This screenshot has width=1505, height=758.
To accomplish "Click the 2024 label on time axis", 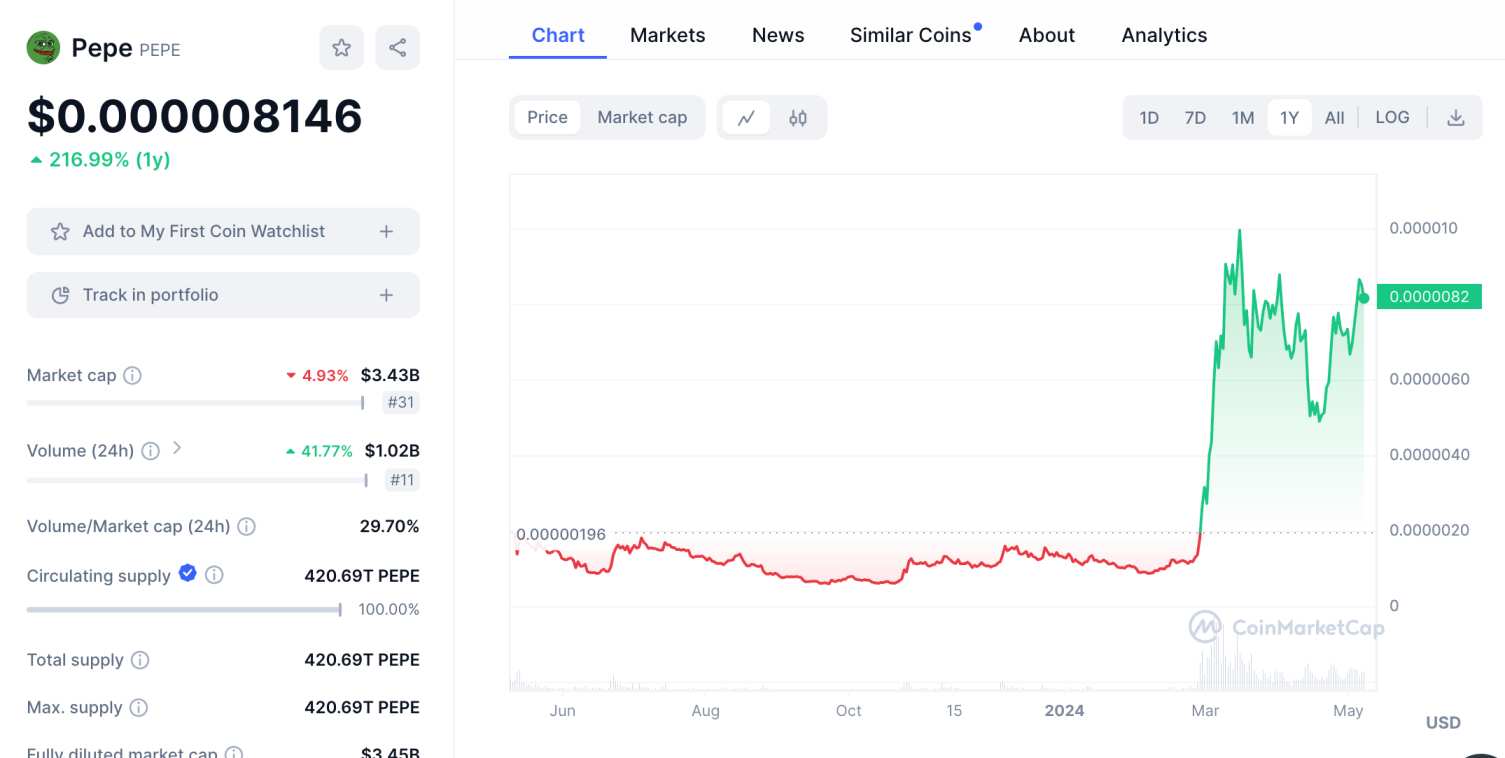I will pos(1064,711).
